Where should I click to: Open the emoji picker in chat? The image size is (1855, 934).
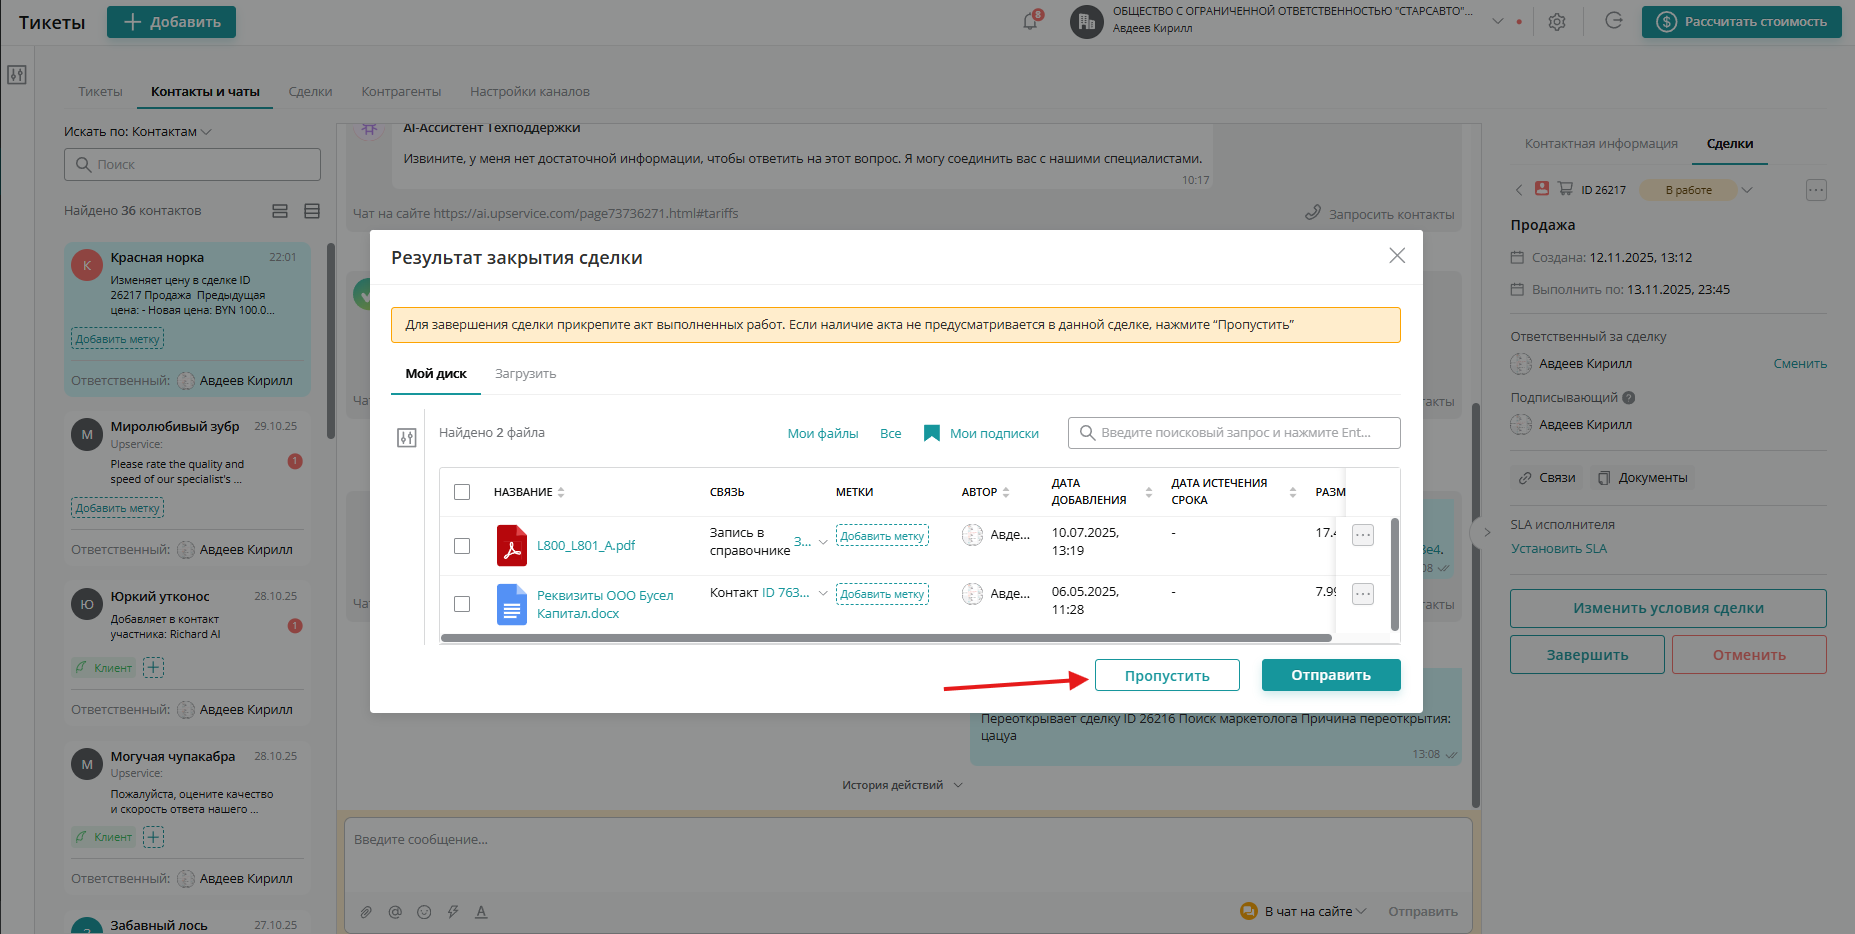click(424, 912)
